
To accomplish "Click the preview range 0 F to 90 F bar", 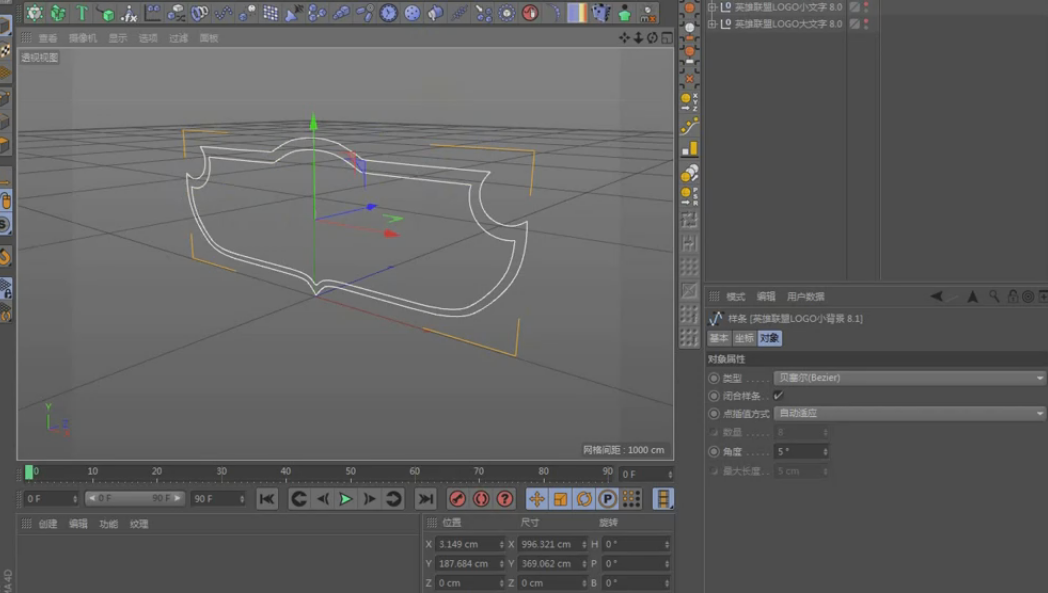I will (x=135, y=498).
